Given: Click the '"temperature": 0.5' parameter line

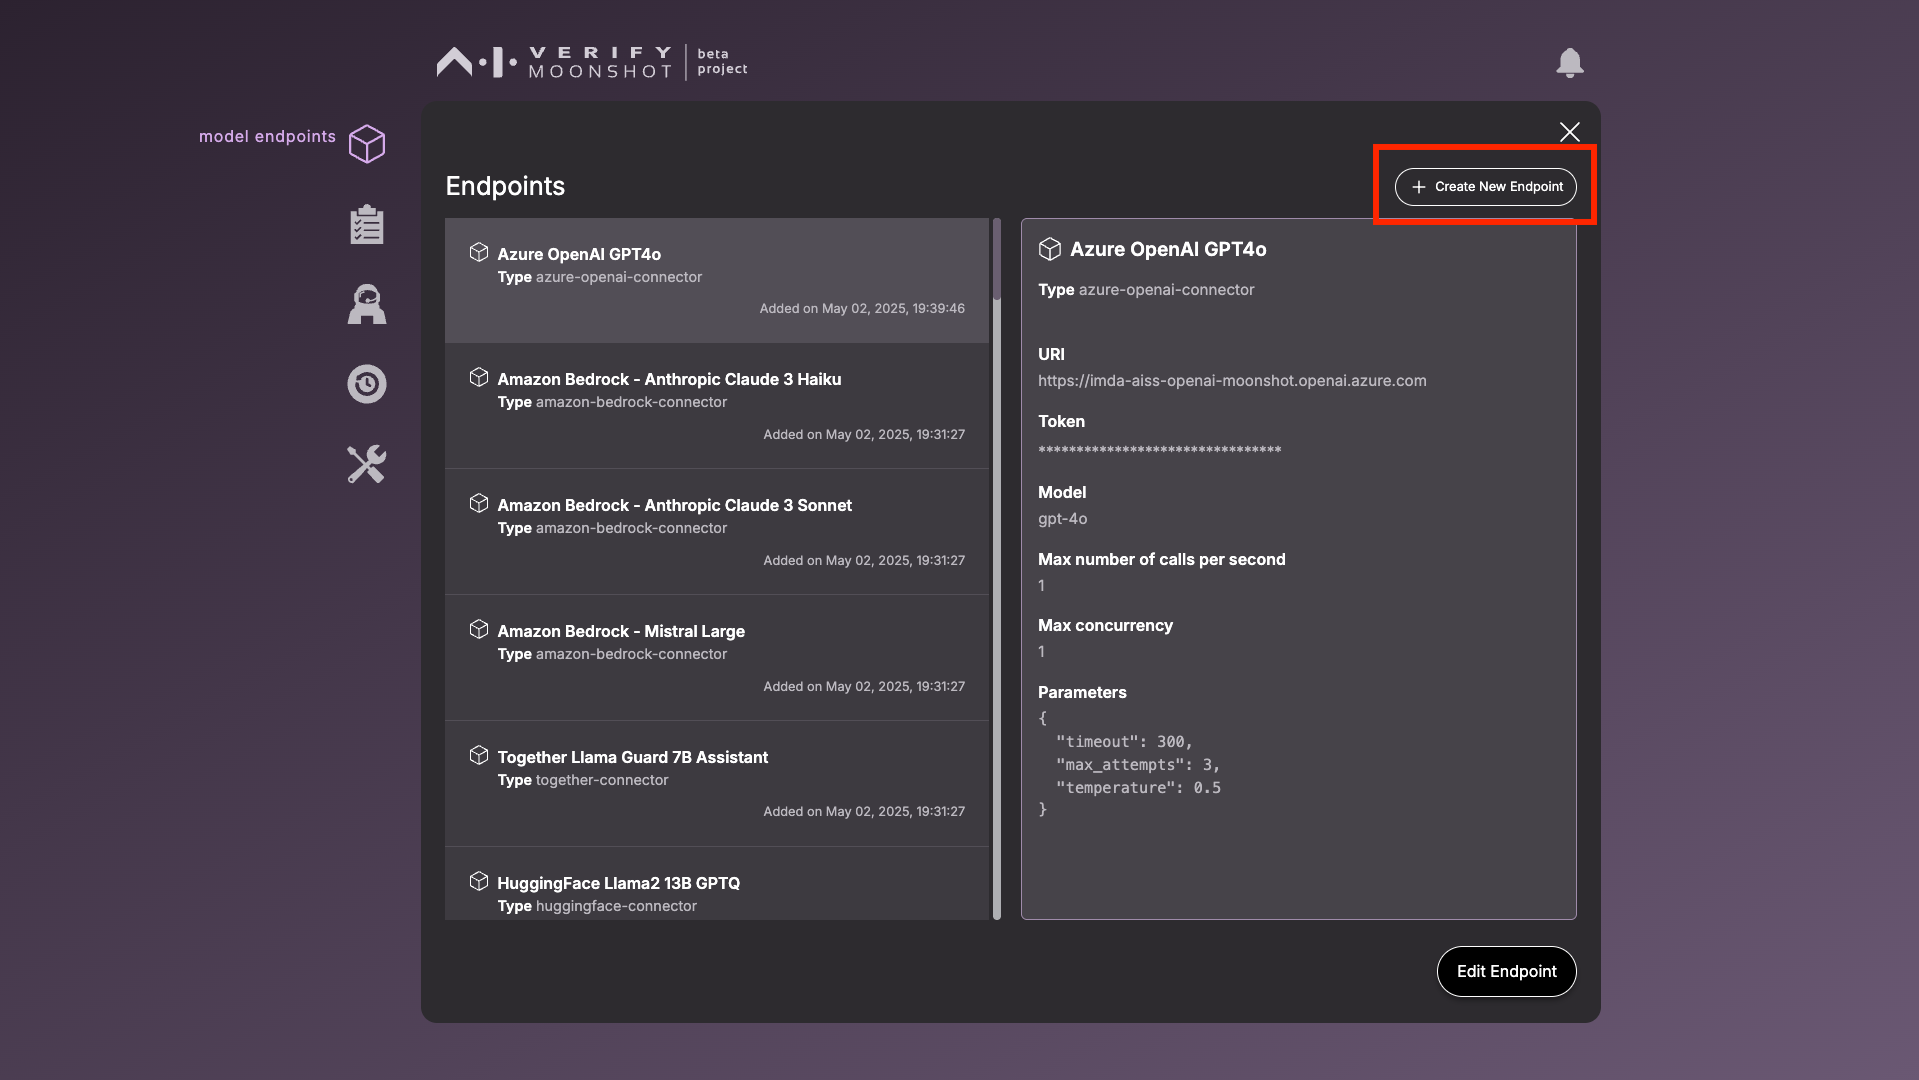Looking at the screenshot, I should tap(1138, 788).
